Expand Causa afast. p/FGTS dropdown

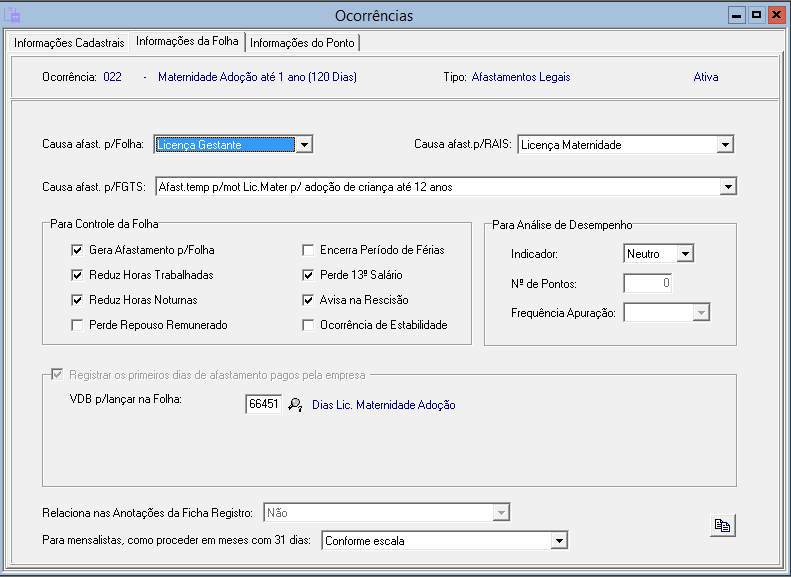[x=728, y=187]
